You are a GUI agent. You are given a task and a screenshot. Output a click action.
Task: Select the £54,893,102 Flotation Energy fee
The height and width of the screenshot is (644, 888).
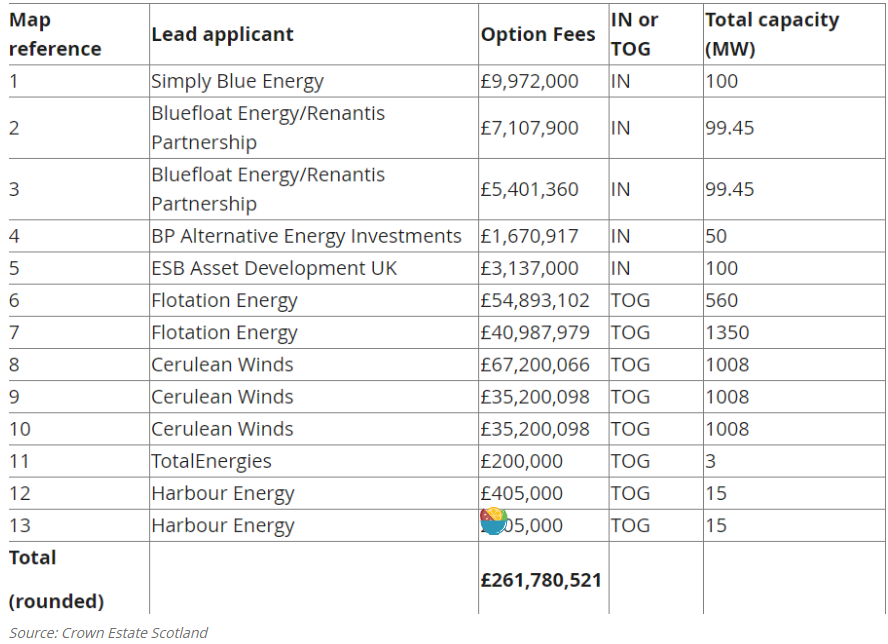(535, 301)
